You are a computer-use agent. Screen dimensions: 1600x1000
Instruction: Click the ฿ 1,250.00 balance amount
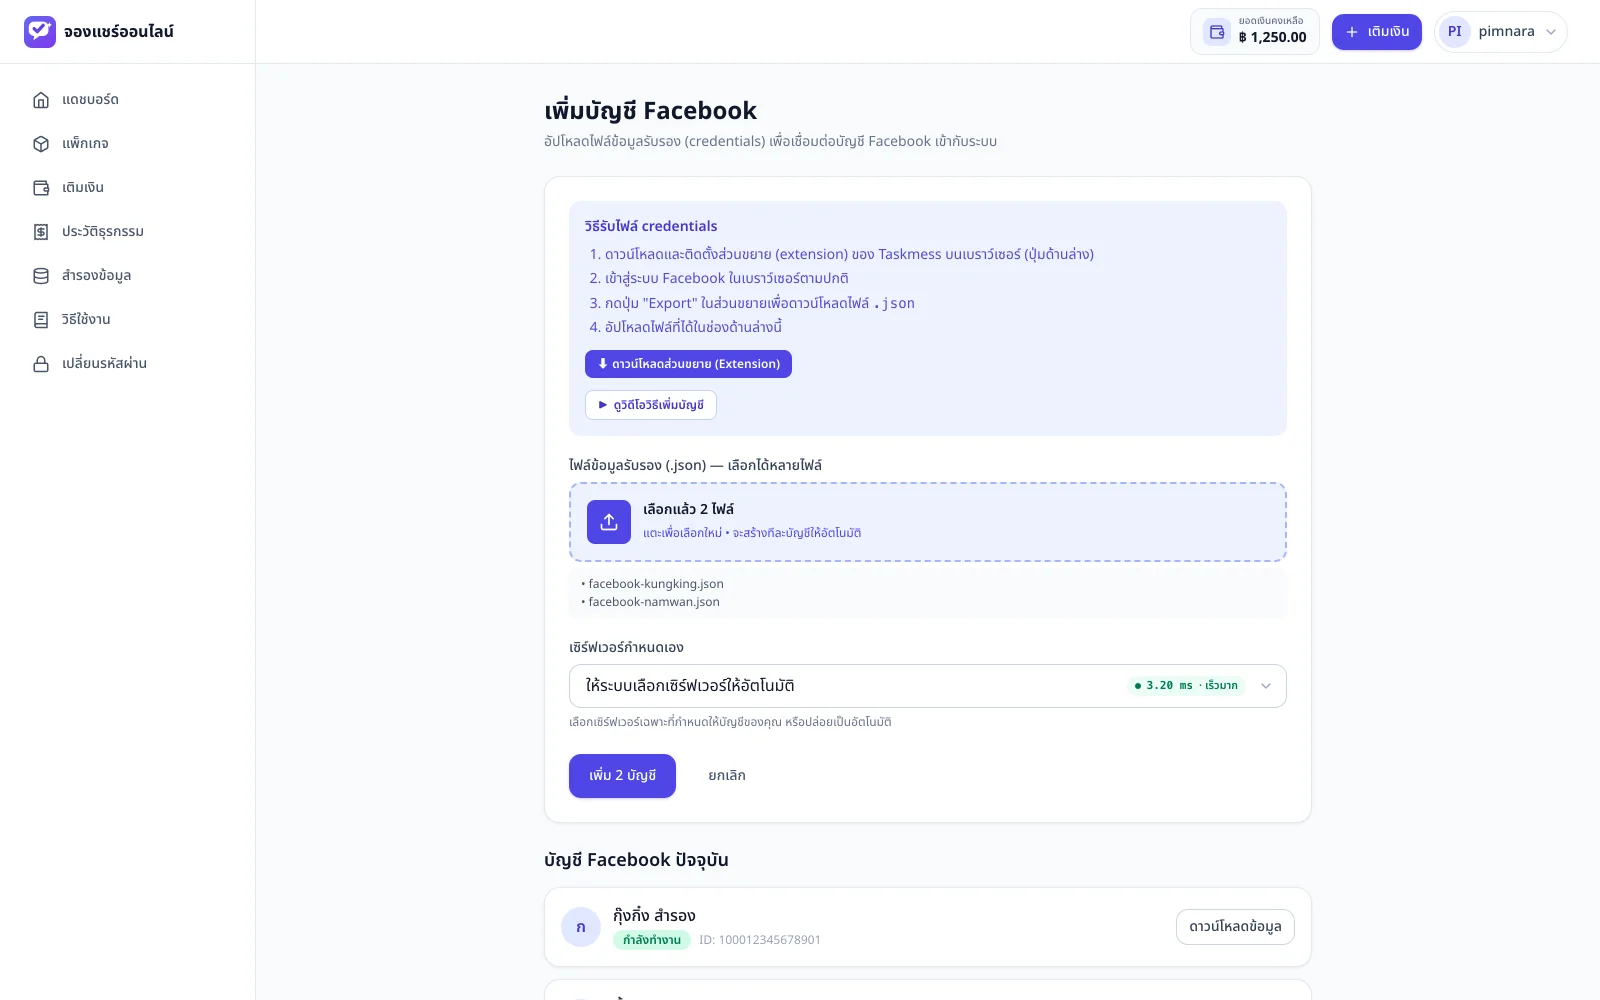tap(1272, 38)
